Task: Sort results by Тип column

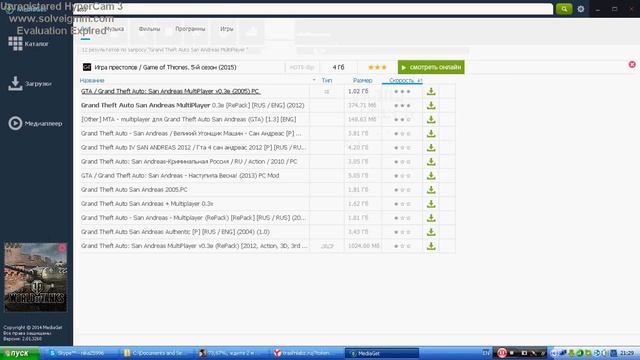Action: [327, 80]
